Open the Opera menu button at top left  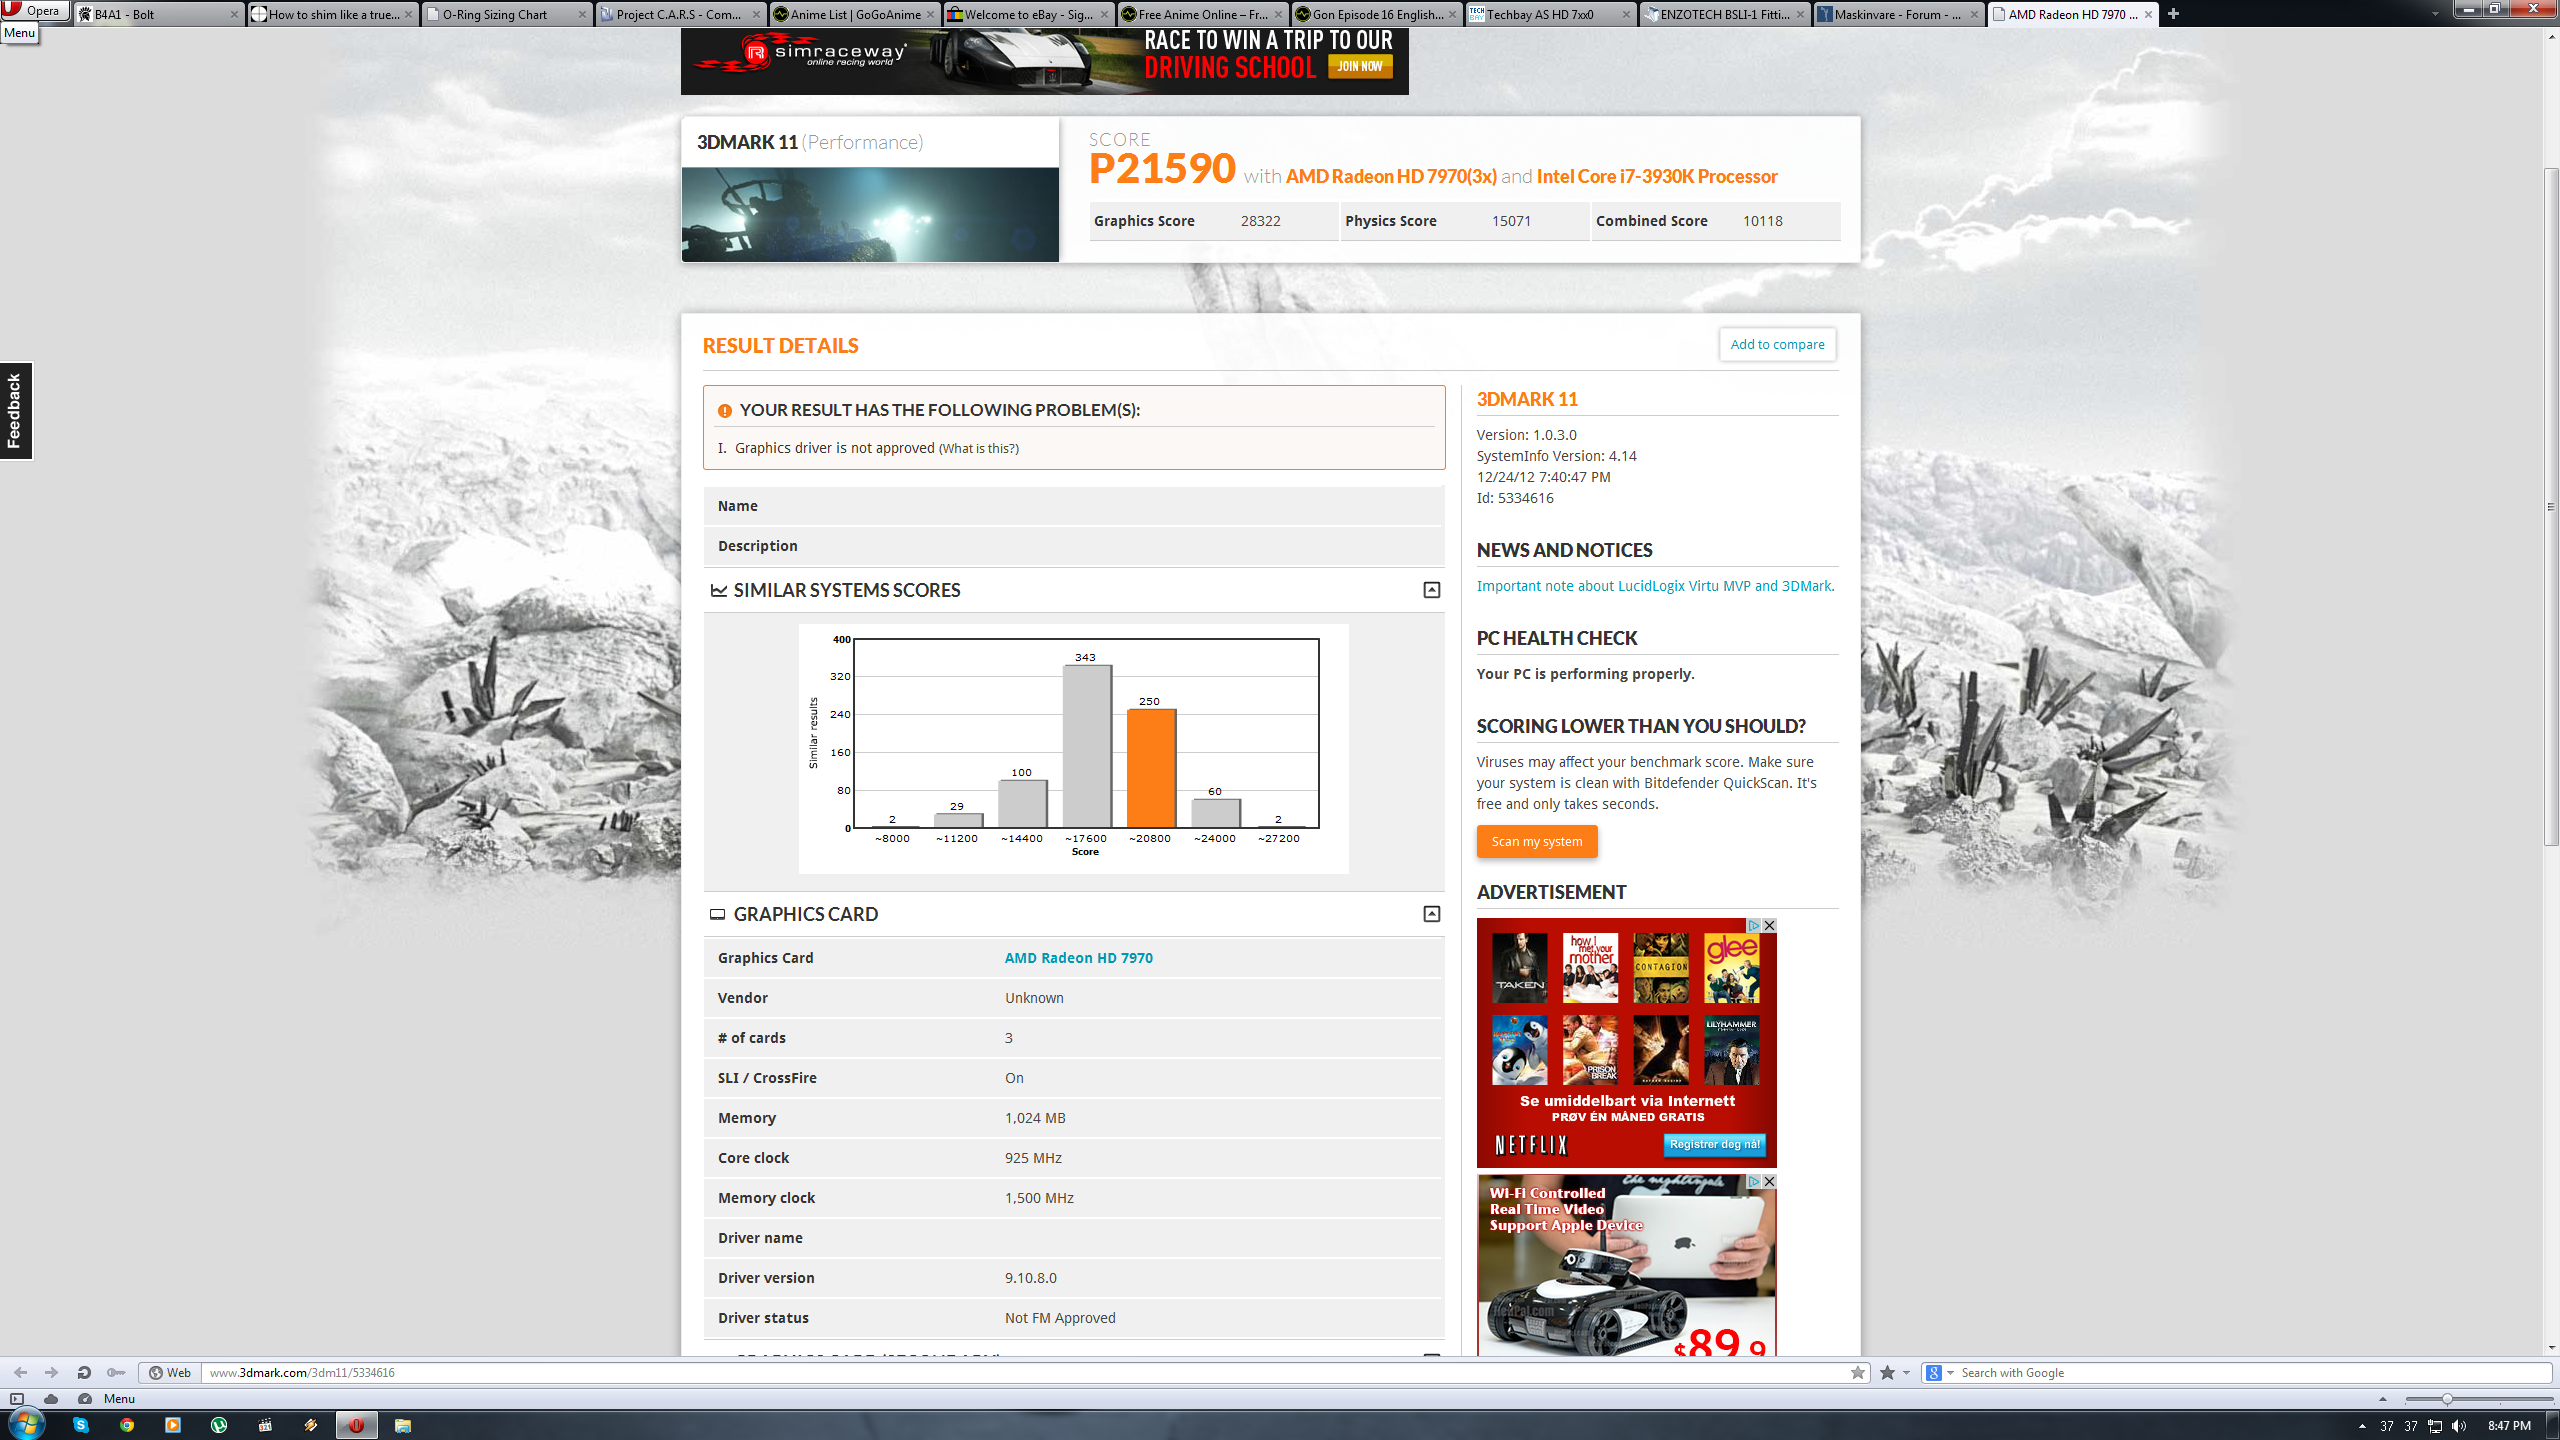(34, 11)
